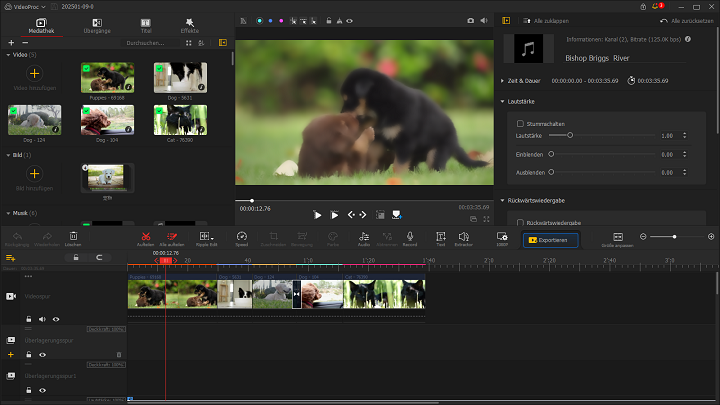Click the Lautstärke volume slider handle

pos(569,134)
